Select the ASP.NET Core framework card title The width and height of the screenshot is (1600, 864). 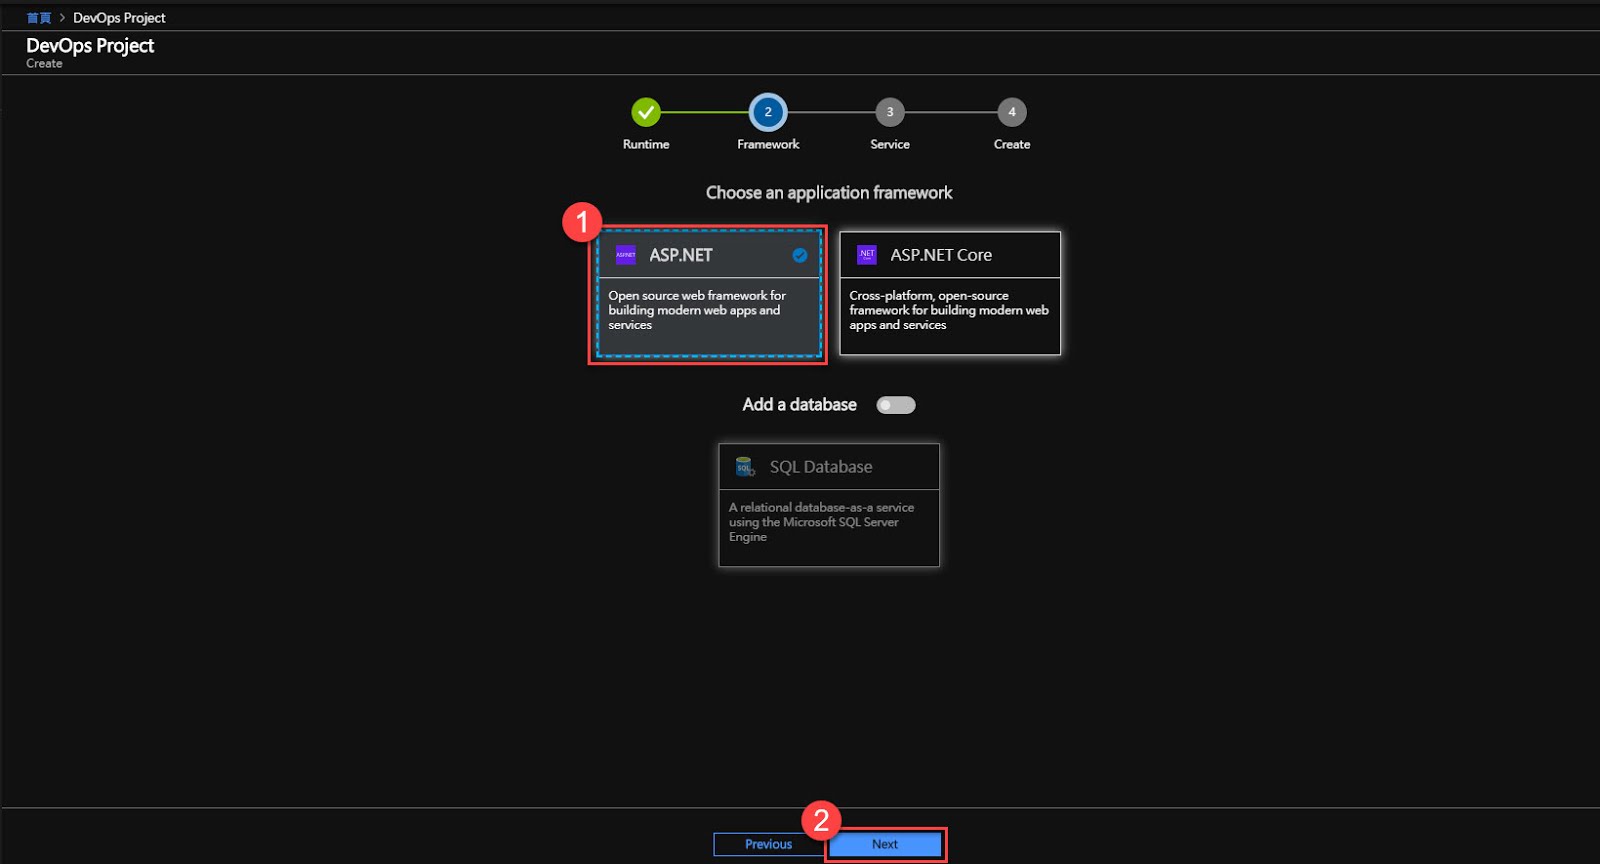pos(941,255)
